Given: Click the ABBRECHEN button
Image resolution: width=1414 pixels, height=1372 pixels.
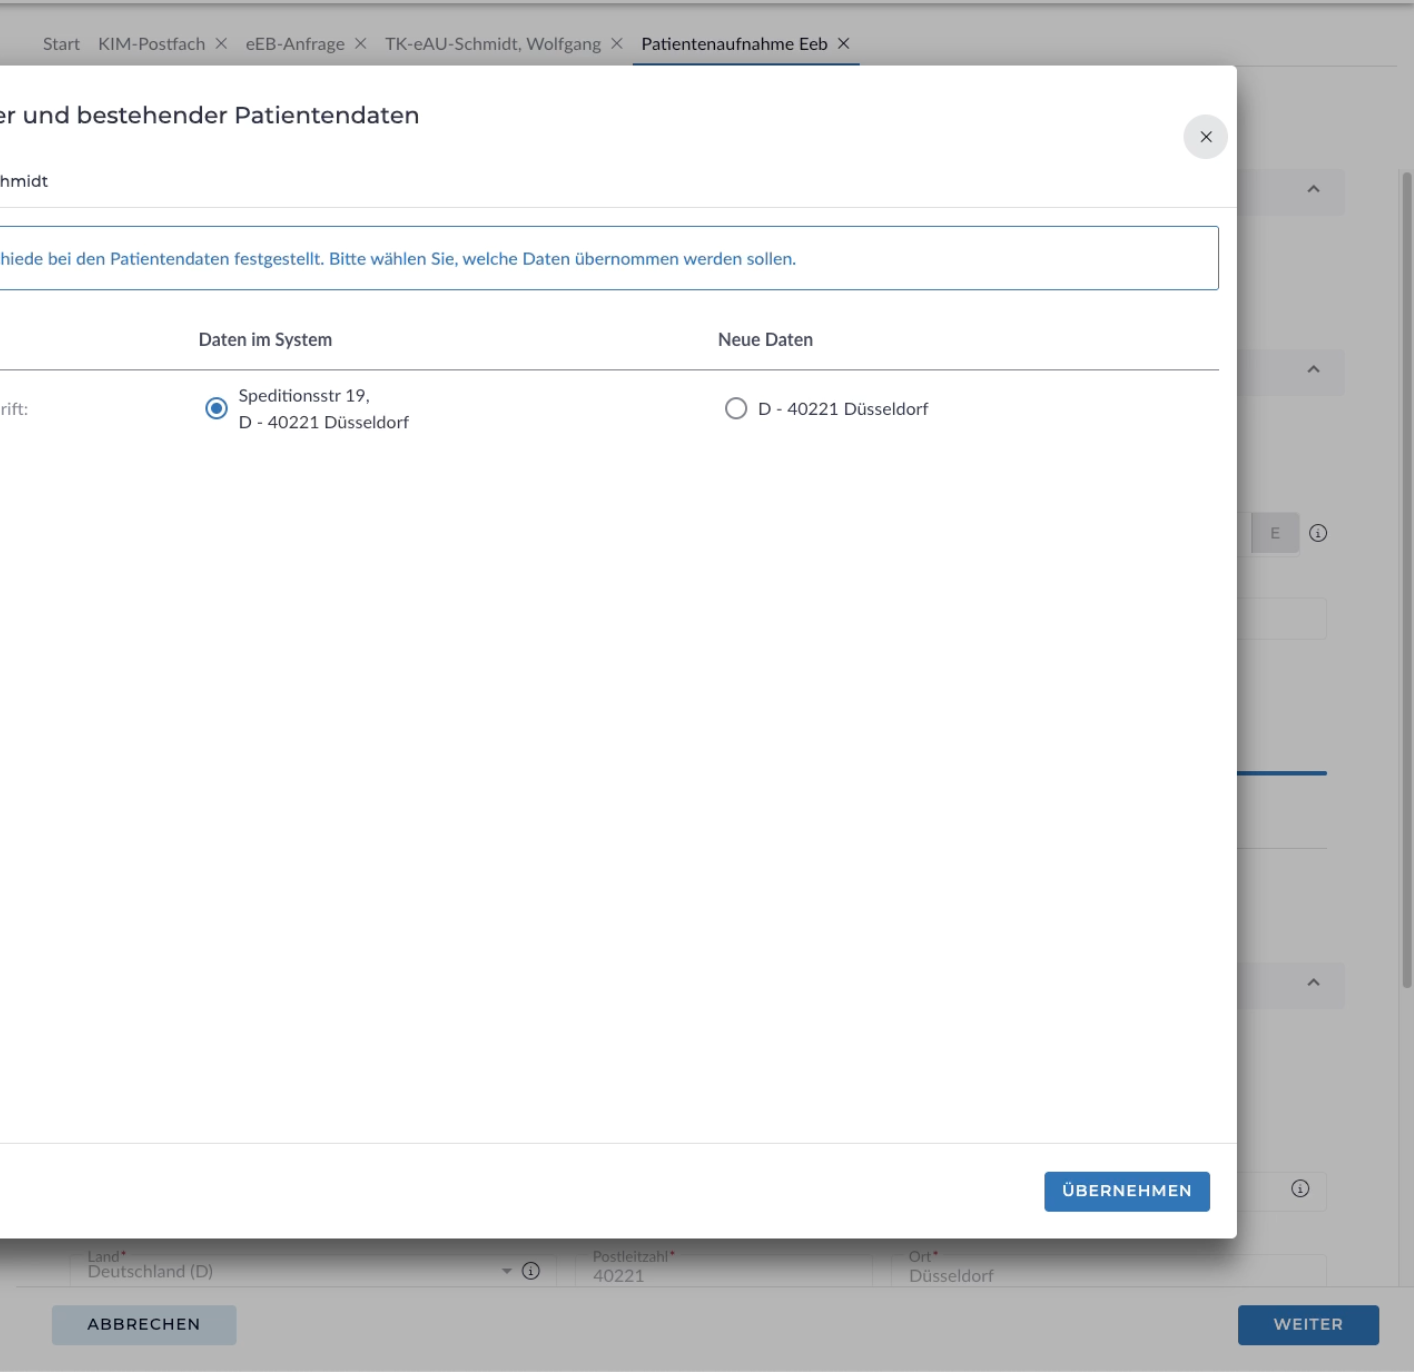Looking at the screenshot, I should click(144, 1324).
